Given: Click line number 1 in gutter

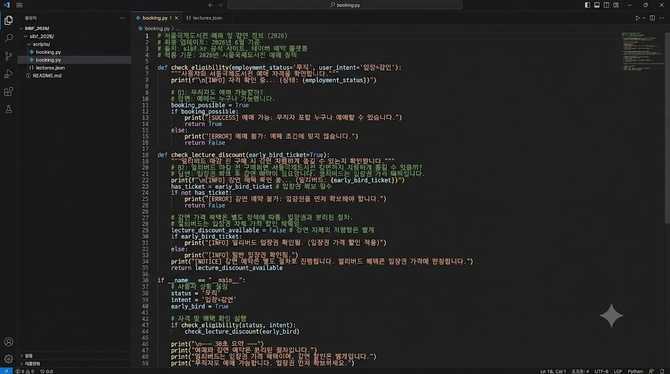Looking at the screenshot, I should point(147,36).
